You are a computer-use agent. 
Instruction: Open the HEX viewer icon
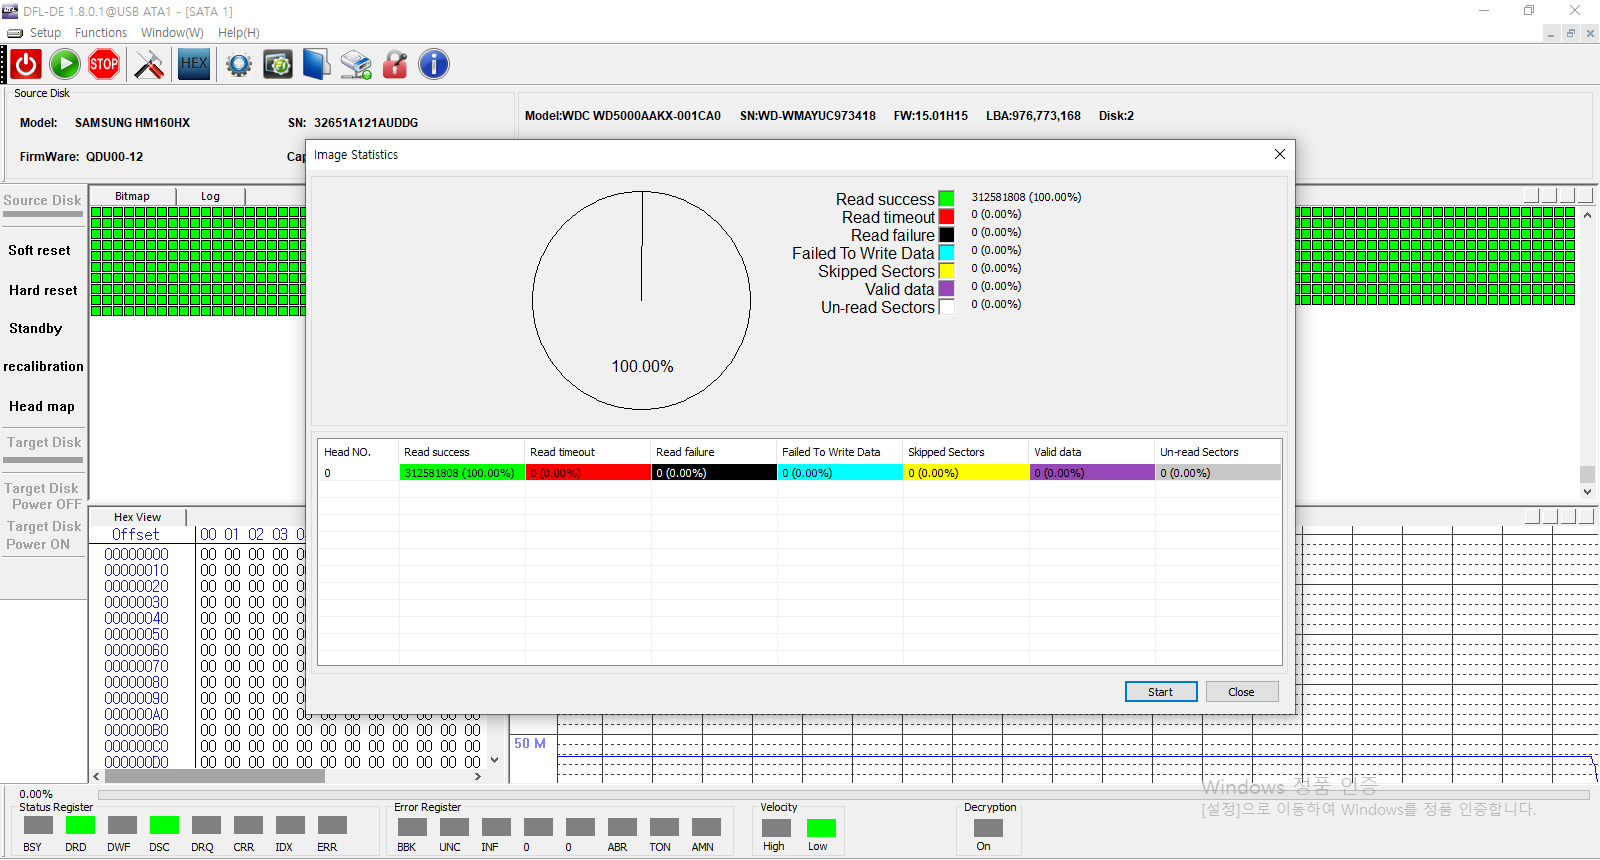[194, 65]
